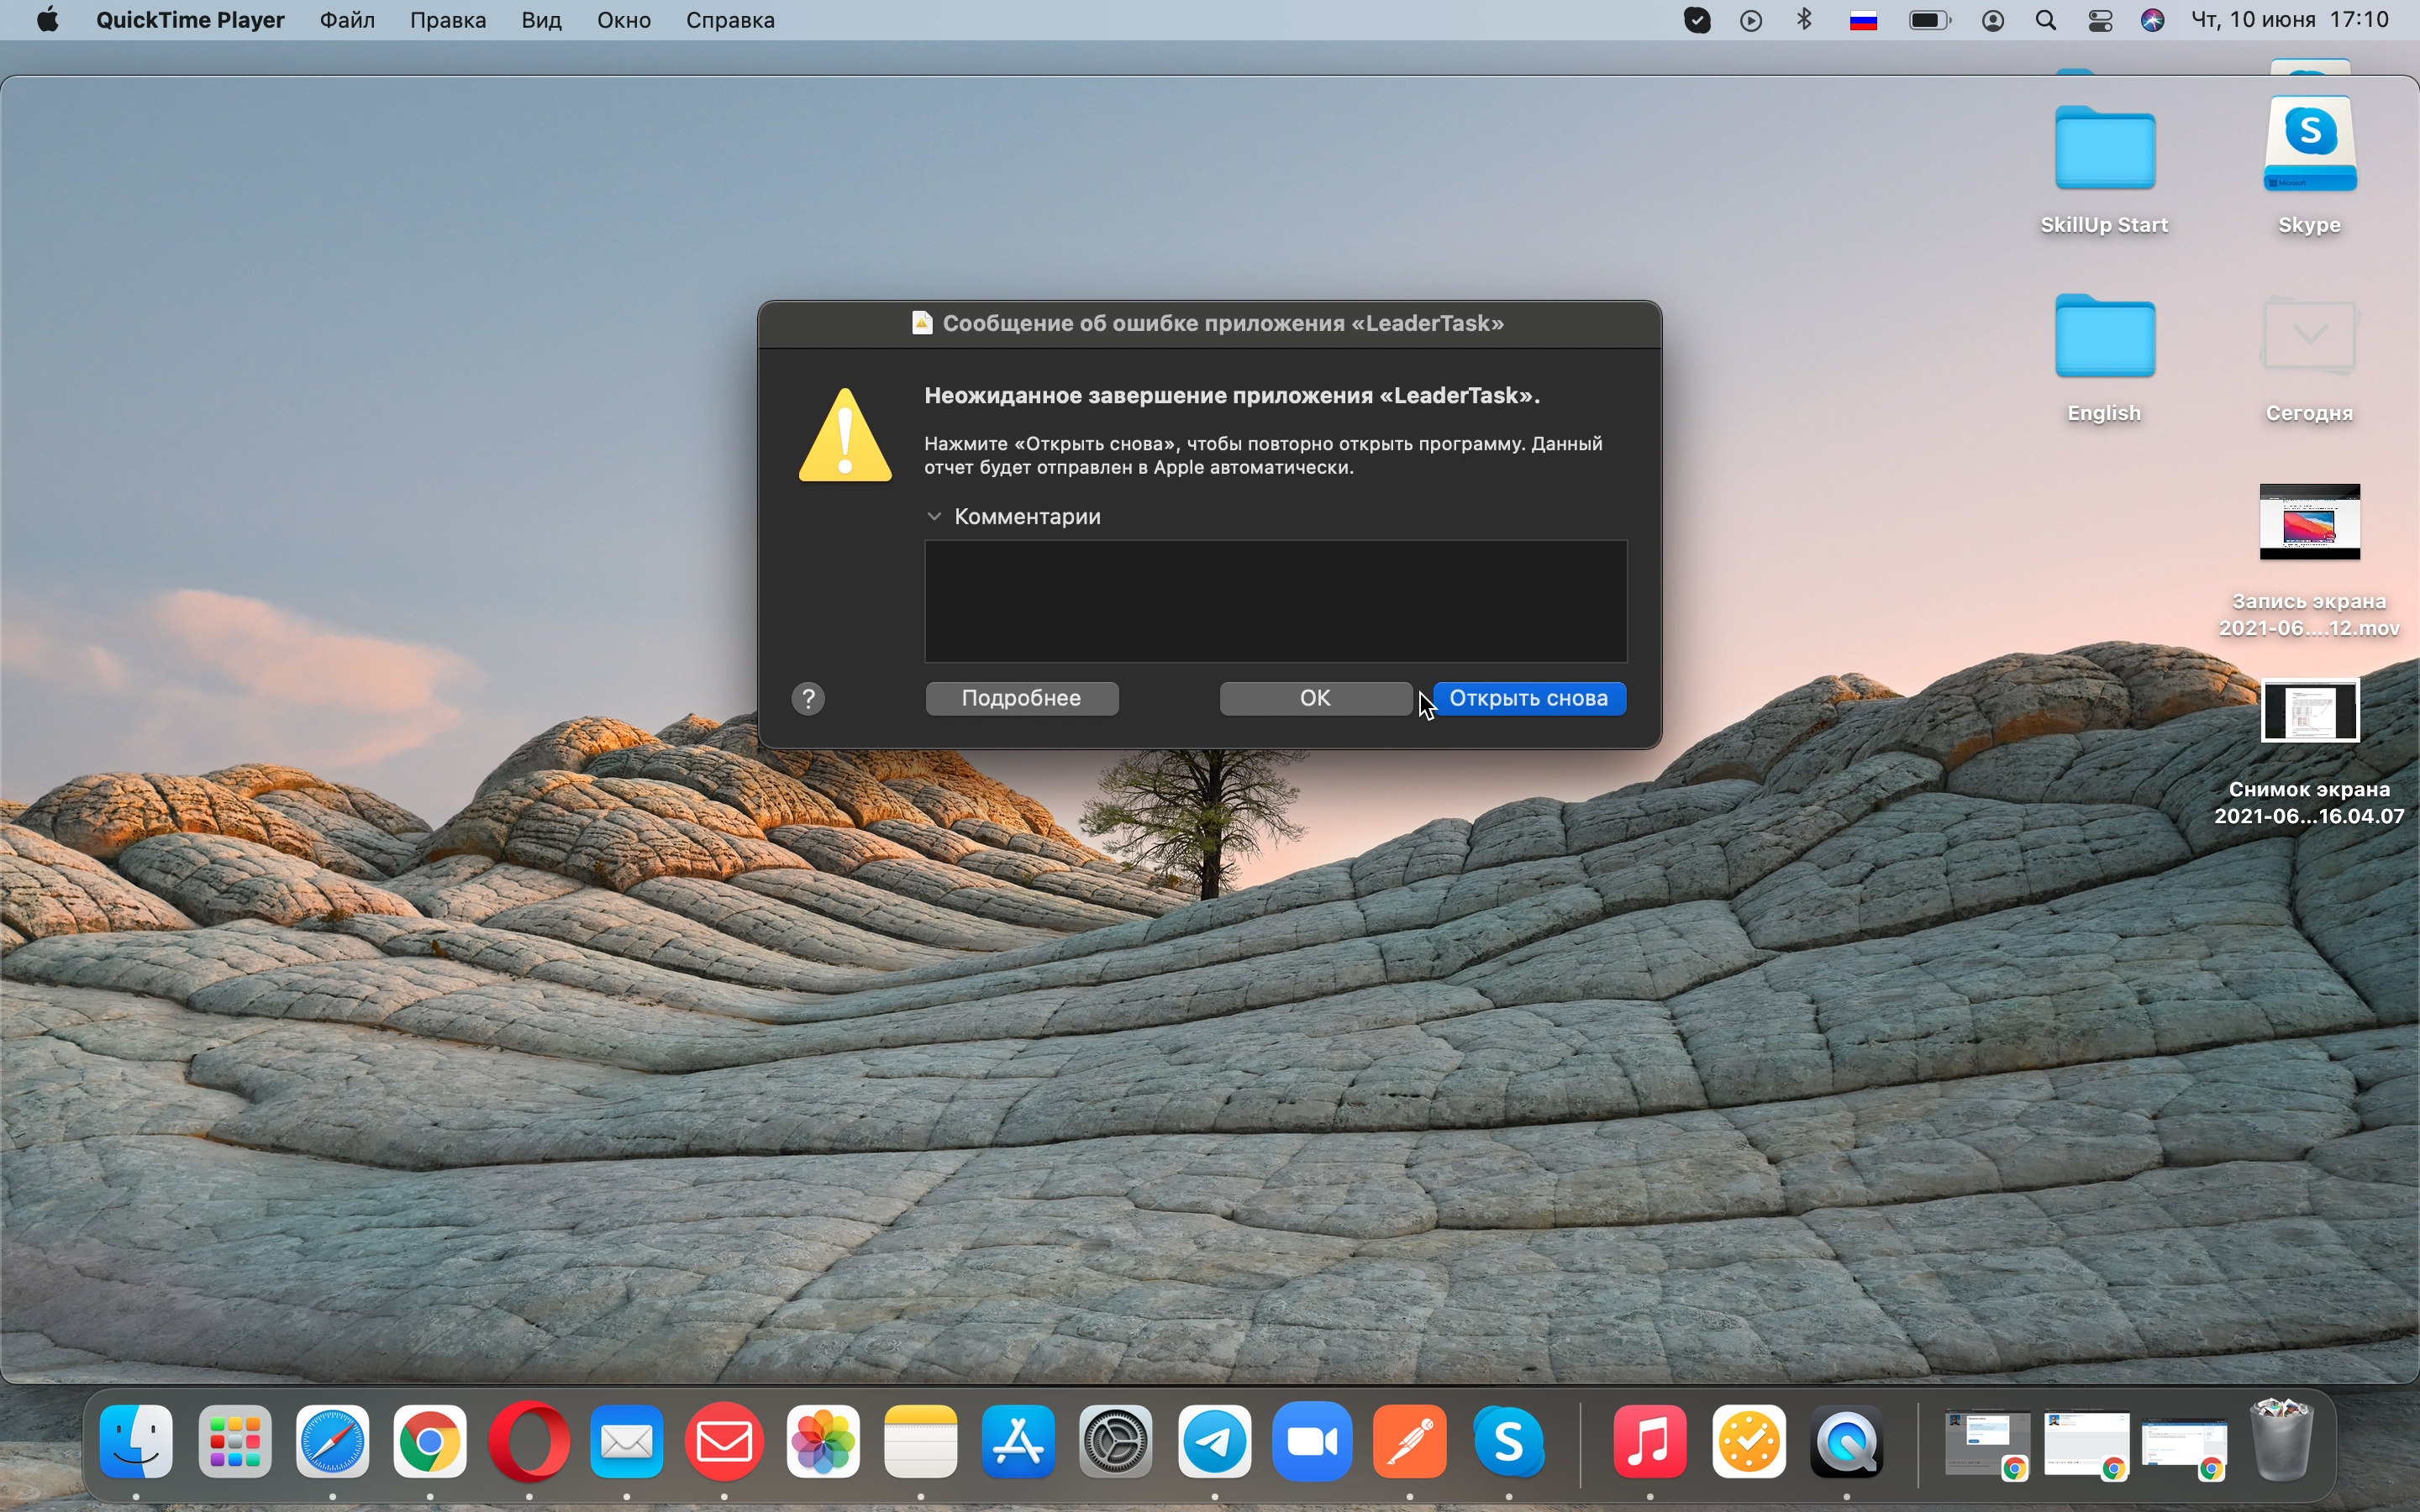Switch the Russian flag input source
This screenshot has width=2420, height=1512.
click(1863, 20)
